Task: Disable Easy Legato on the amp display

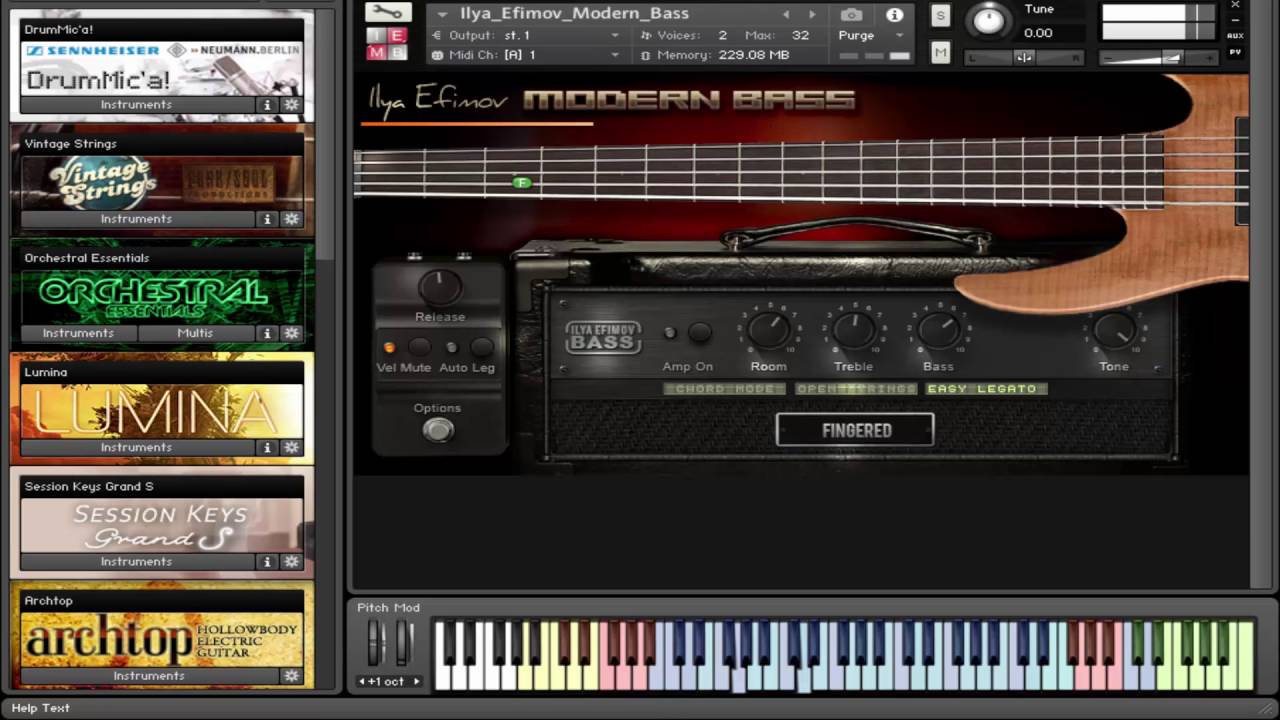Action: (x=986, y=389)
